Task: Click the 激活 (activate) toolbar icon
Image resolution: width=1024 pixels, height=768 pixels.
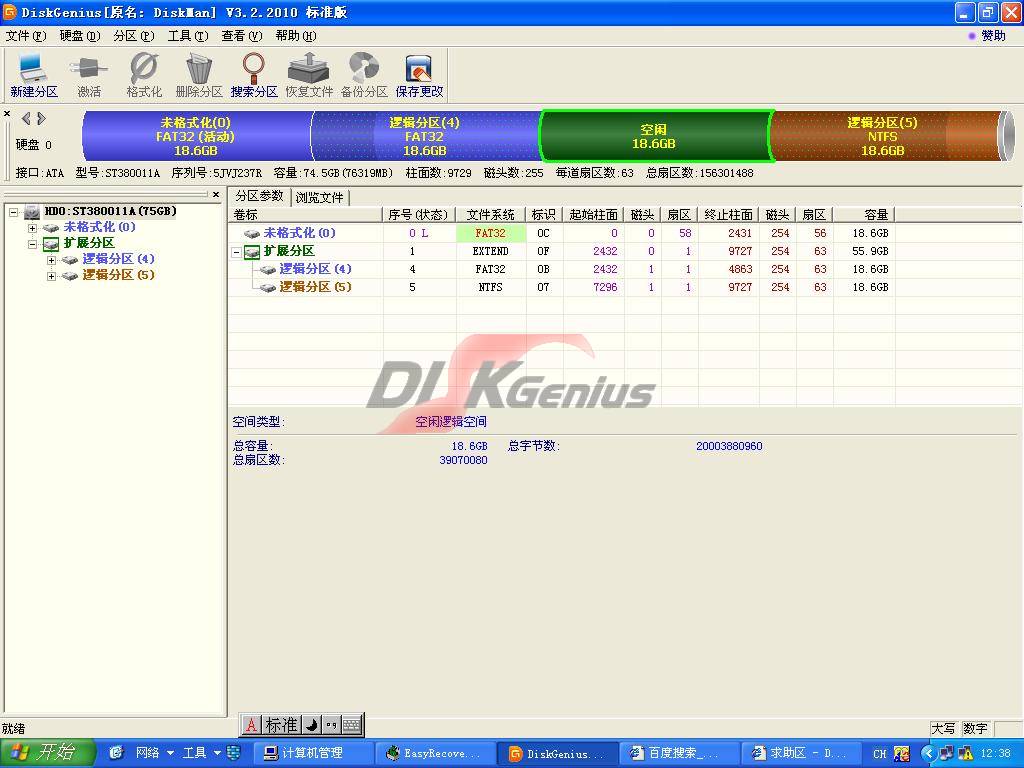Action: click(x=89, y=75)
